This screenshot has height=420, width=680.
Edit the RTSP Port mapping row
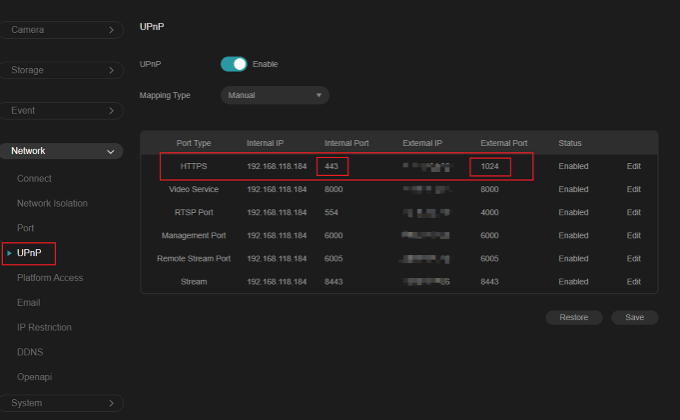(633, 212)
